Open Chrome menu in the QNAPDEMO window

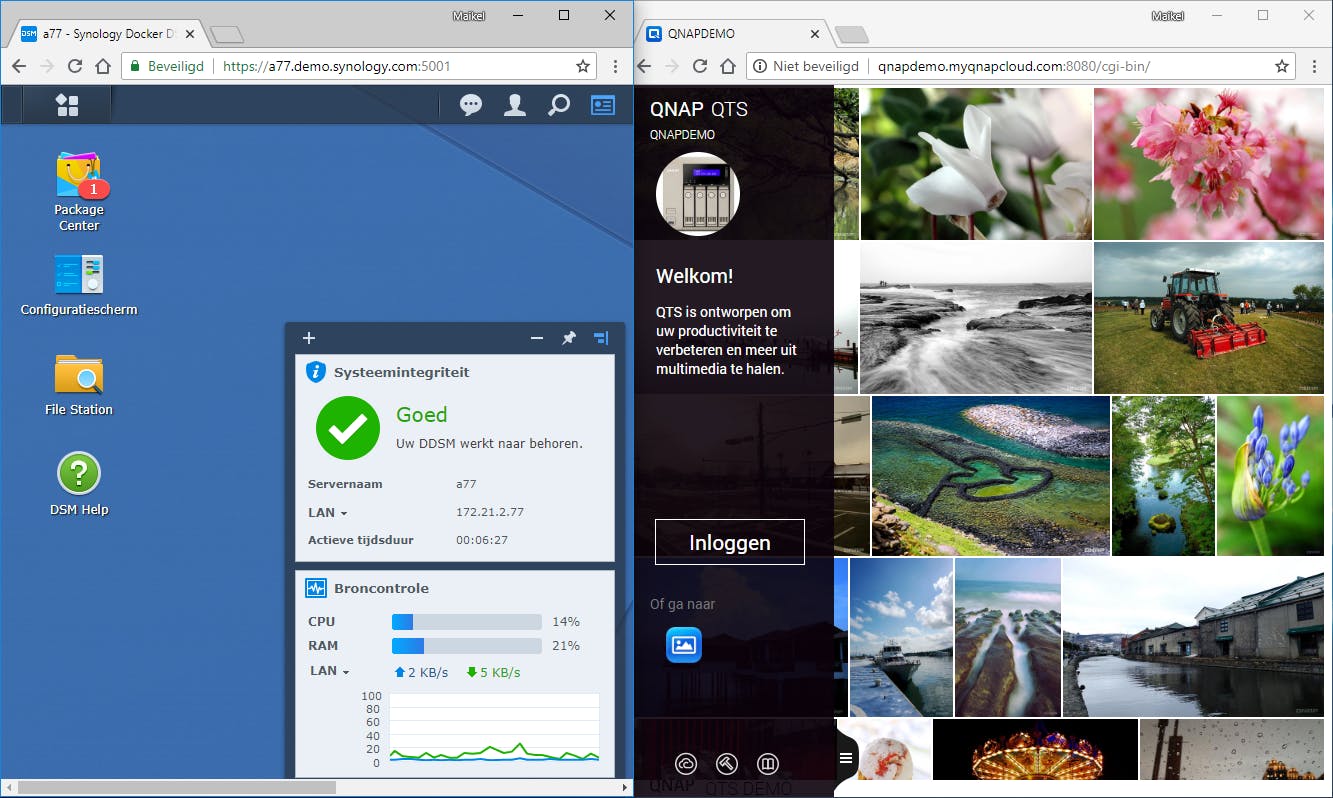[x=1313, y=66]
